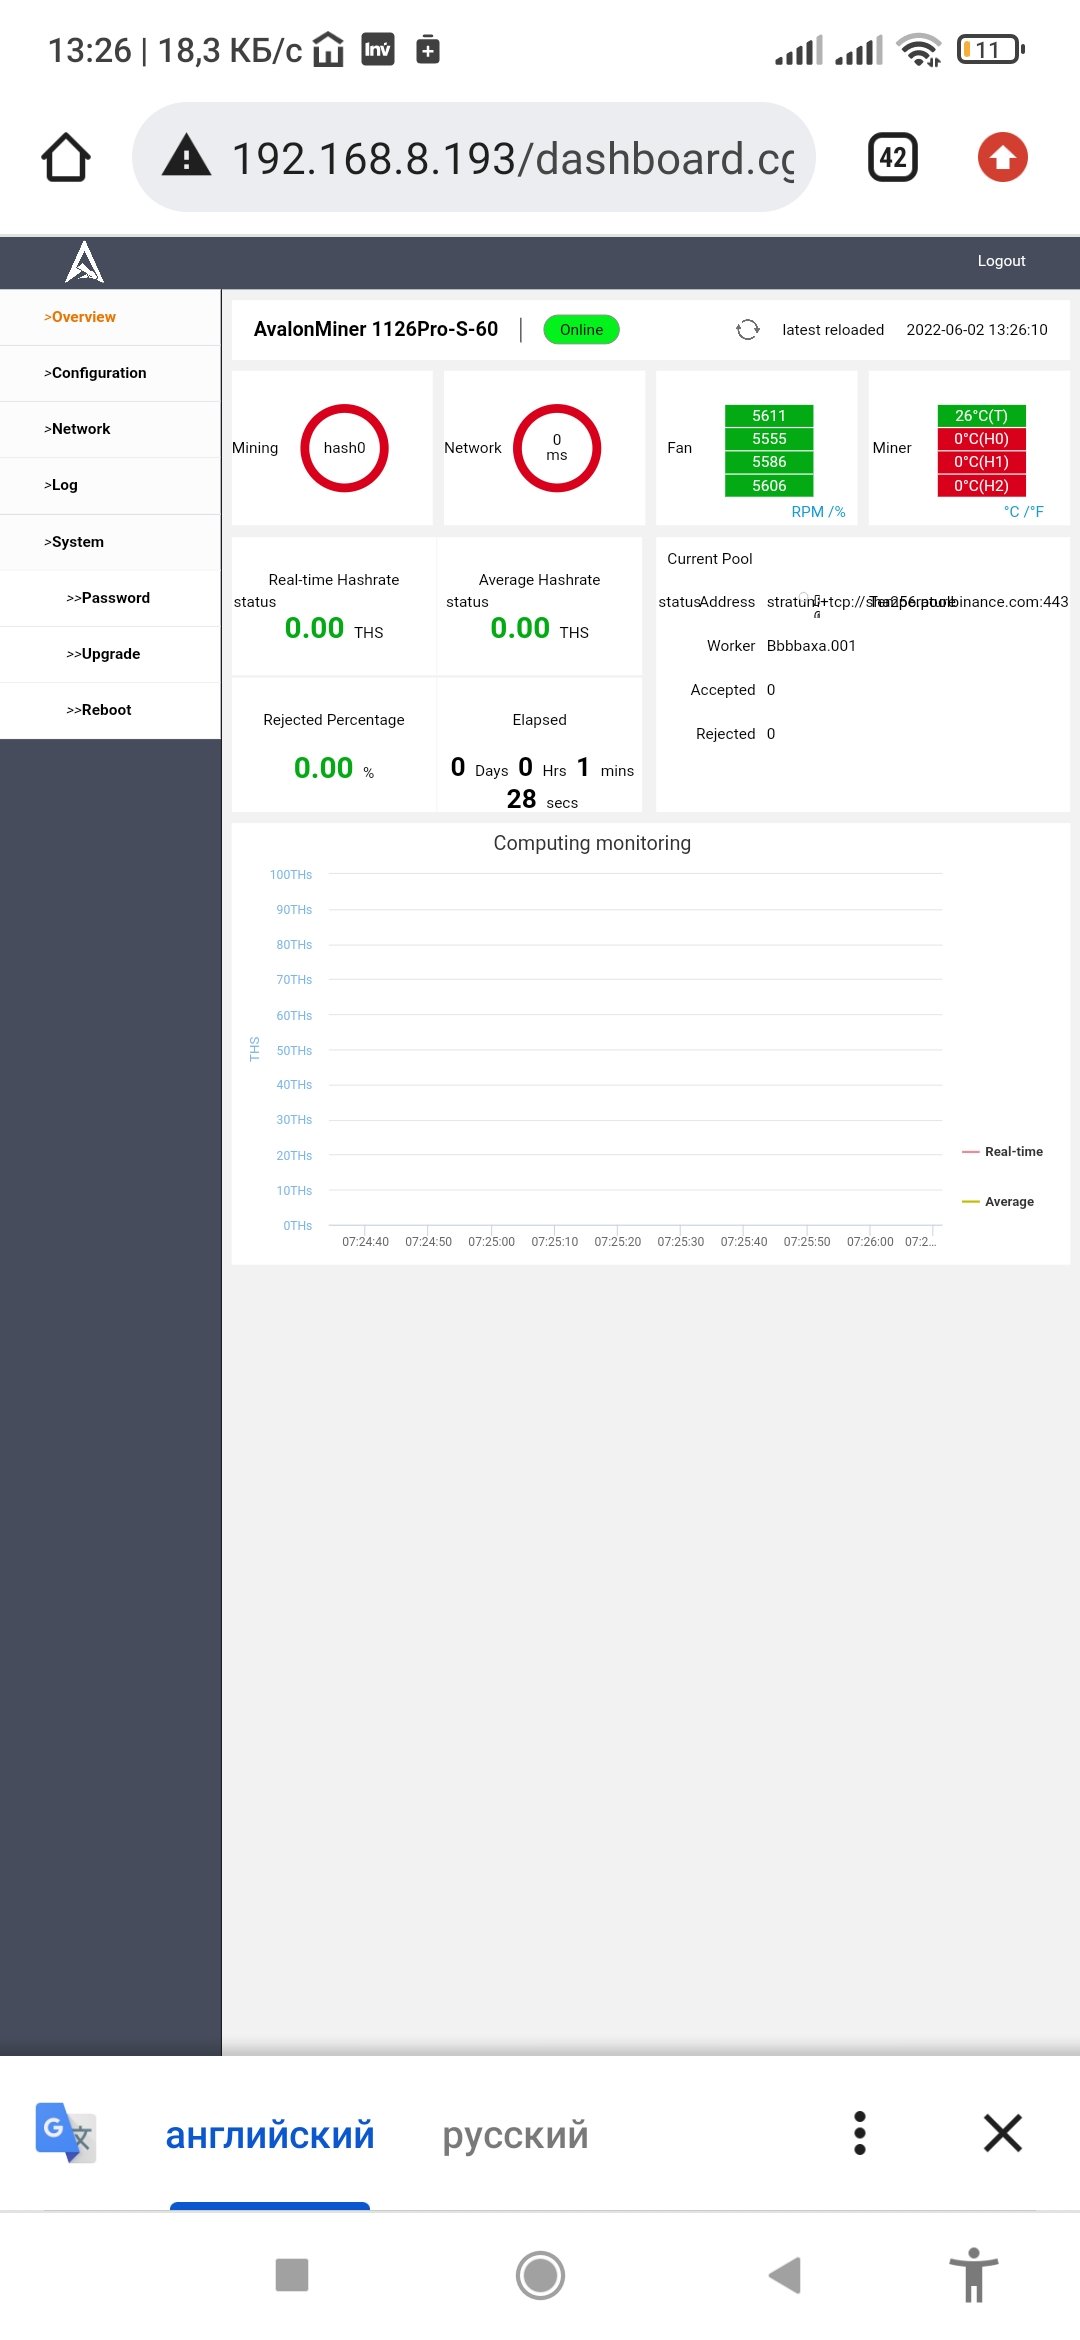Toggle Real-time series in chart legend
This screenshot has width=1080, height=2340.
(1002, 1152)
